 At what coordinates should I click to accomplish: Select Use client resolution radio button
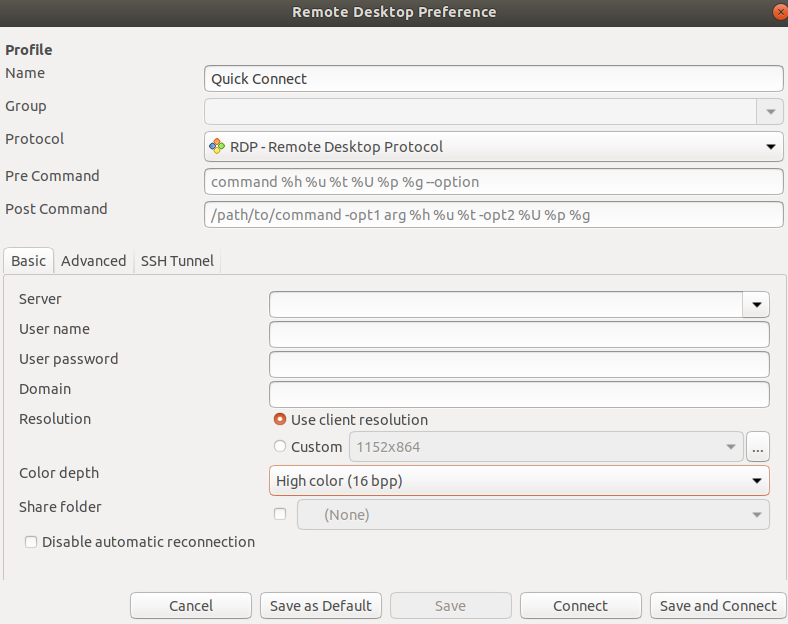[x=280, y=420]
